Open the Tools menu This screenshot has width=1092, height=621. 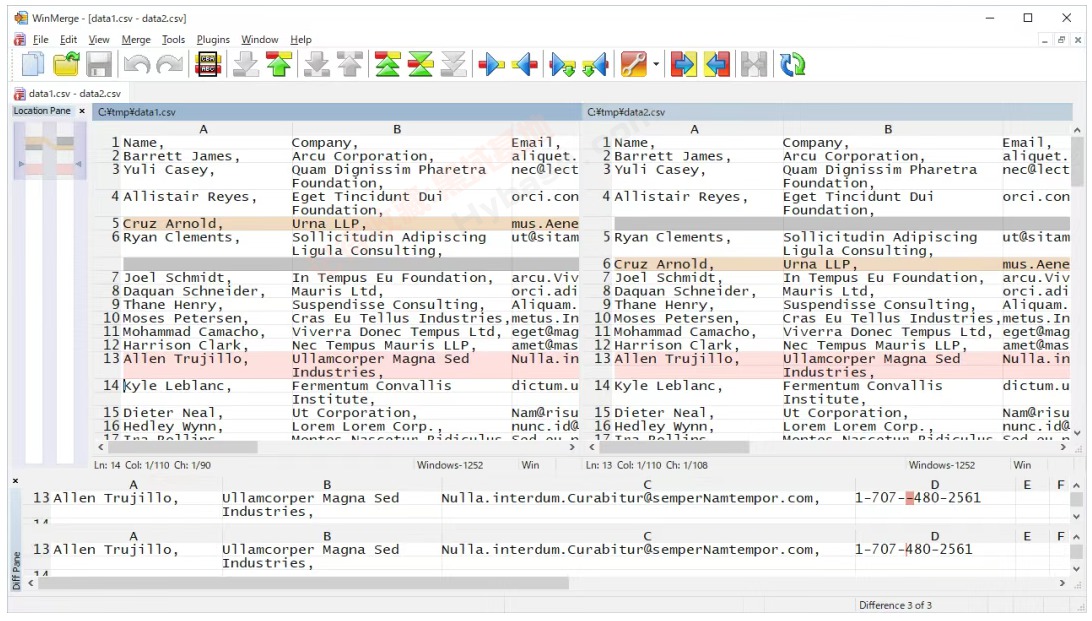coord(173,40)
